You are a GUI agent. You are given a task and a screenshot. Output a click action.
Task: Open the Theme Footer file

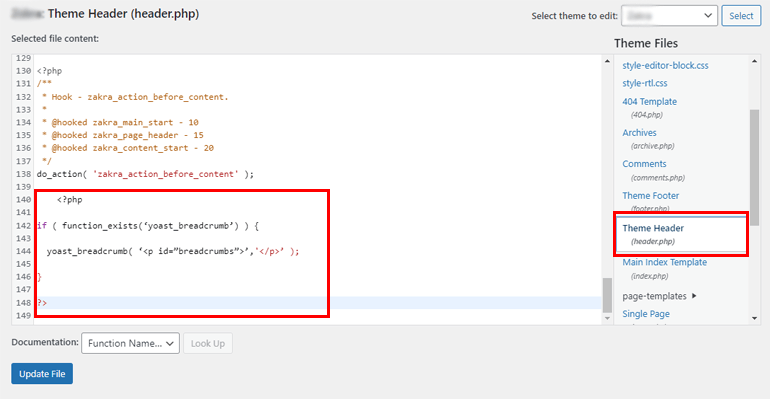(x=651, y=195)
